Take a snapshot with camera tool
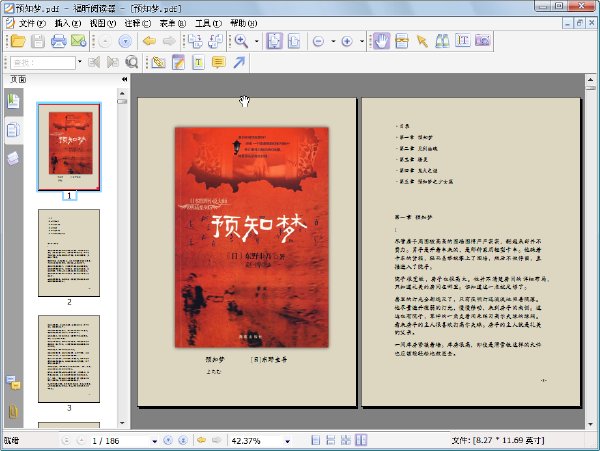Viewport: 600px width, 451px height. pos(483,41)
